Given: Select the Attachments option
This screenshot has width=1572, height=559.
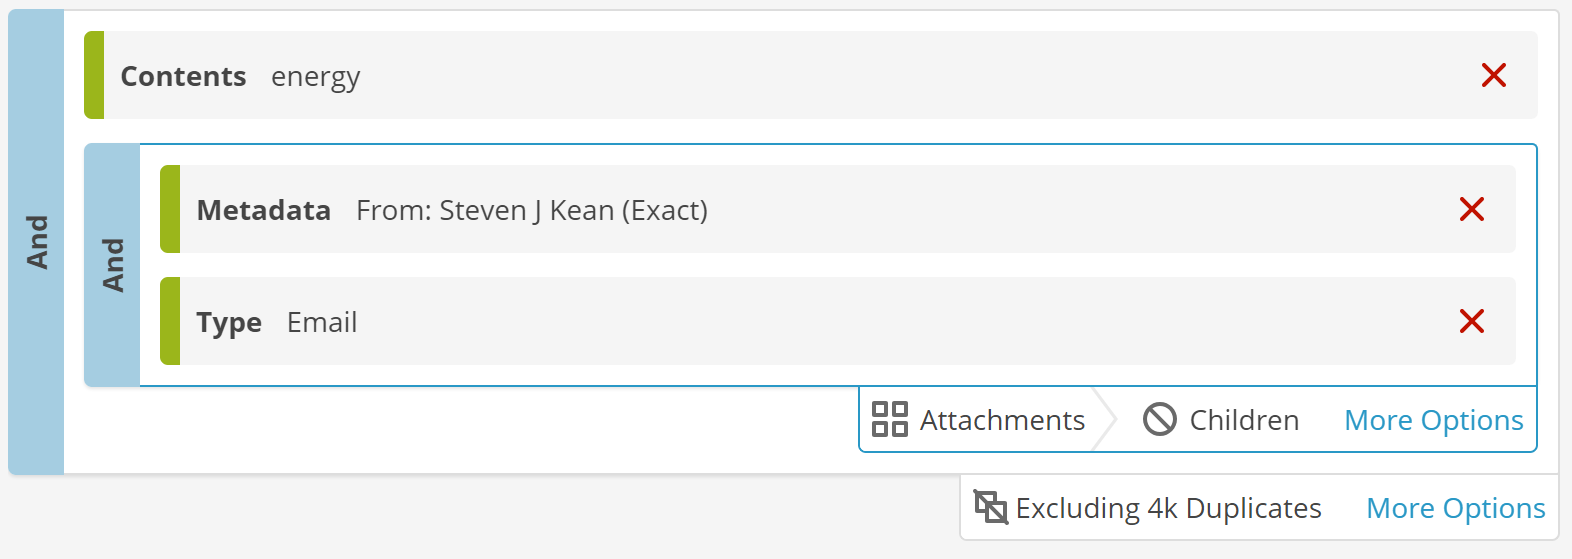Looking at the screenshot, I should (978, 419).
